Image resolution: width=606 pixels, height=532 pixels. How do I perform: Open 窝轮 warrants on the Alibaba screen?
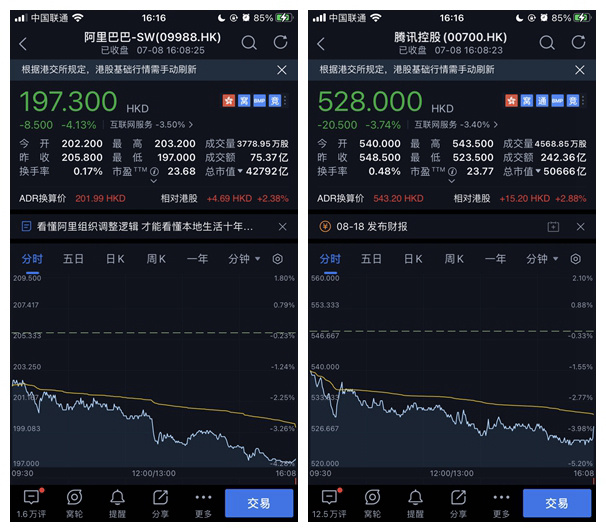(75, 503)
